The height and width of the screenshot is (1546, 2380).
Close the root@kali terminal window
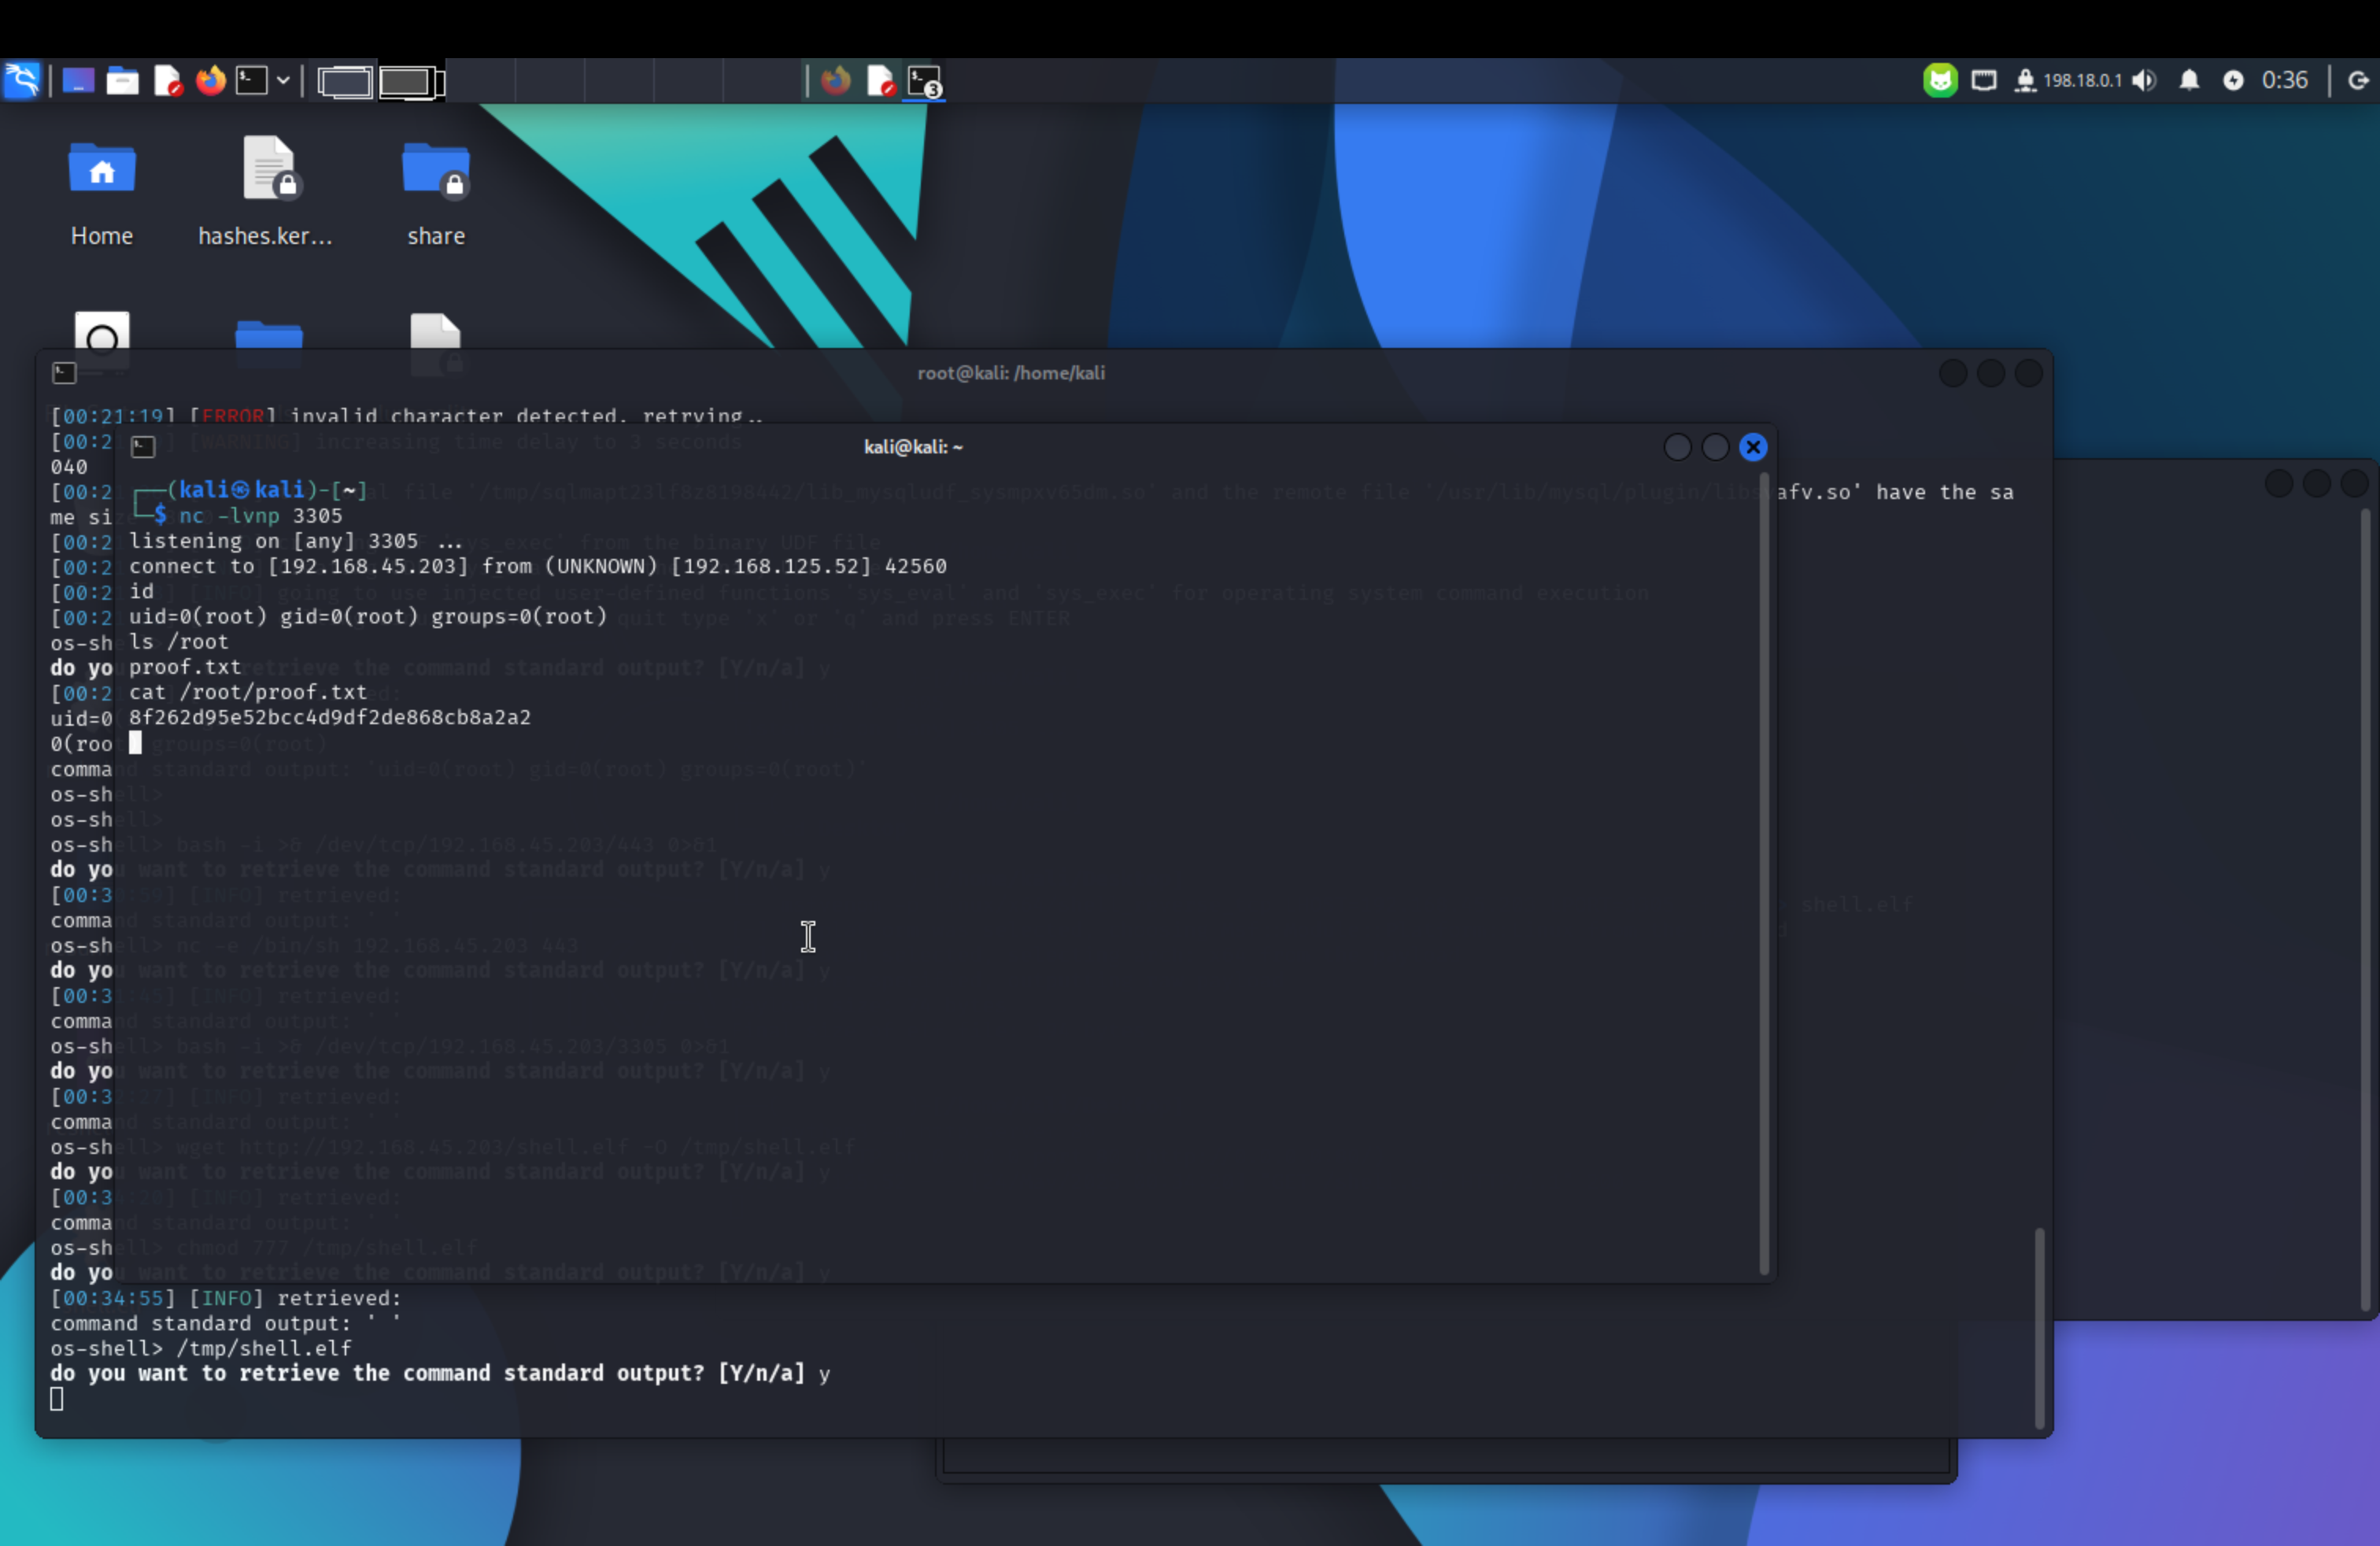[x=2028, y=373]
